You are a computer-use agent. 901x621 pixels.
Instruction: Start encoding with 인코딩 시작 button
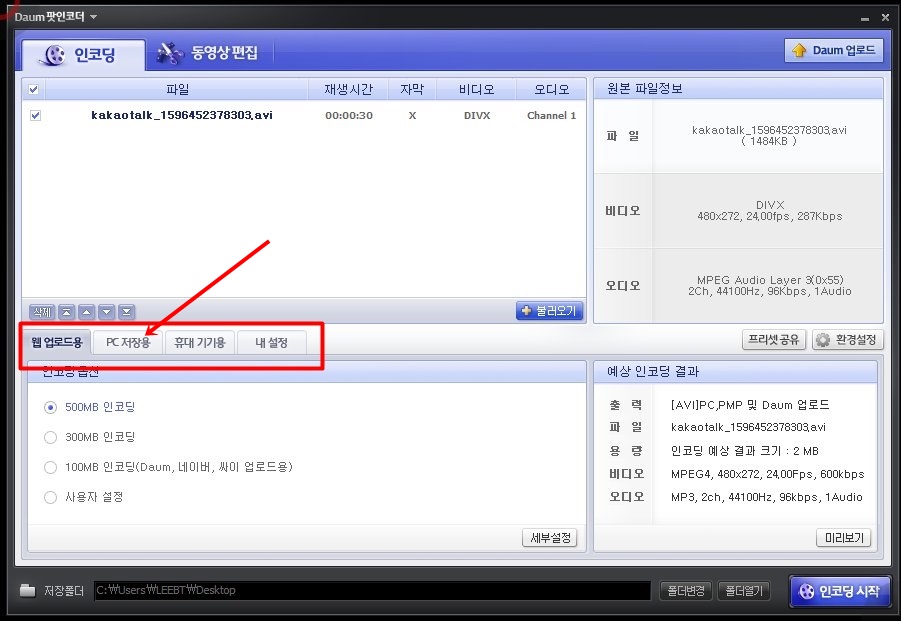pos(840,591)
